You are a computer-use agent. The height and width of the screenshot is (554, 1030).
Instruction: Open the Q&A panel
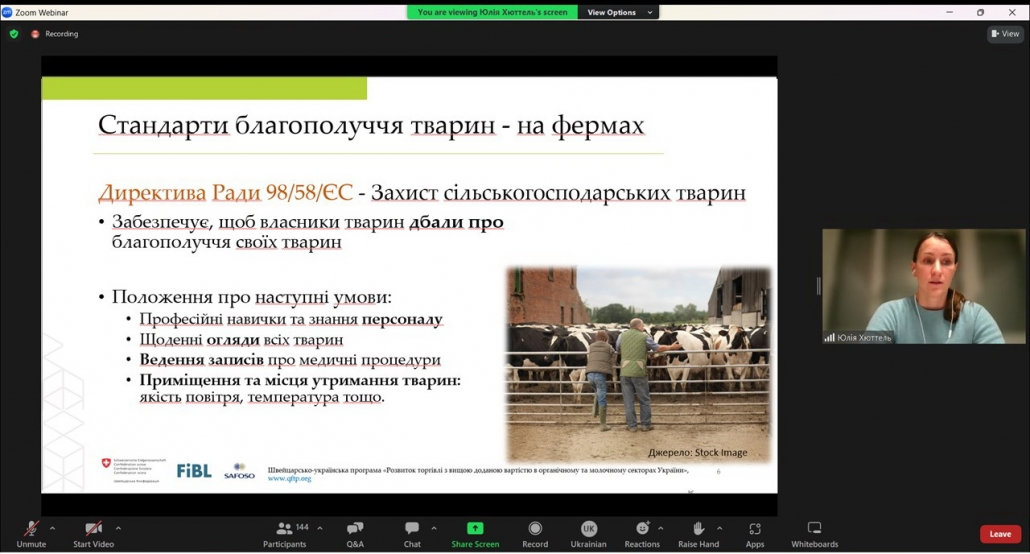pyautogui.click(x=355, y=533)
